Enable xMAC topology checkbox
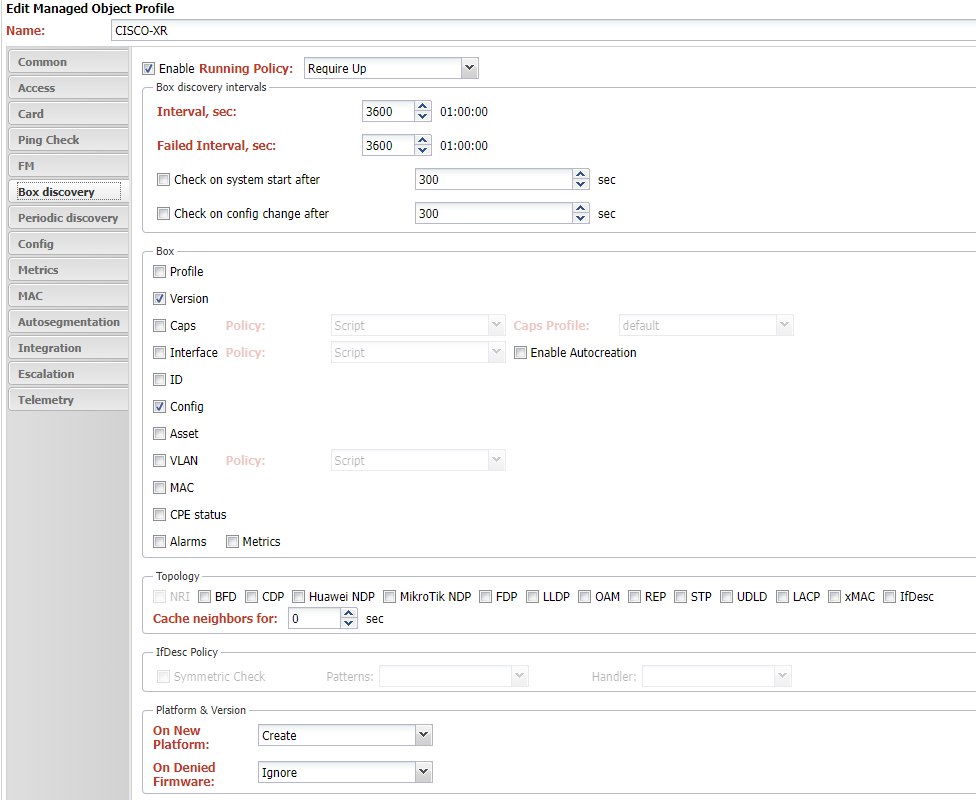This screenshot has height=800, width=976. pyautogui.click(x=834, y=596)
